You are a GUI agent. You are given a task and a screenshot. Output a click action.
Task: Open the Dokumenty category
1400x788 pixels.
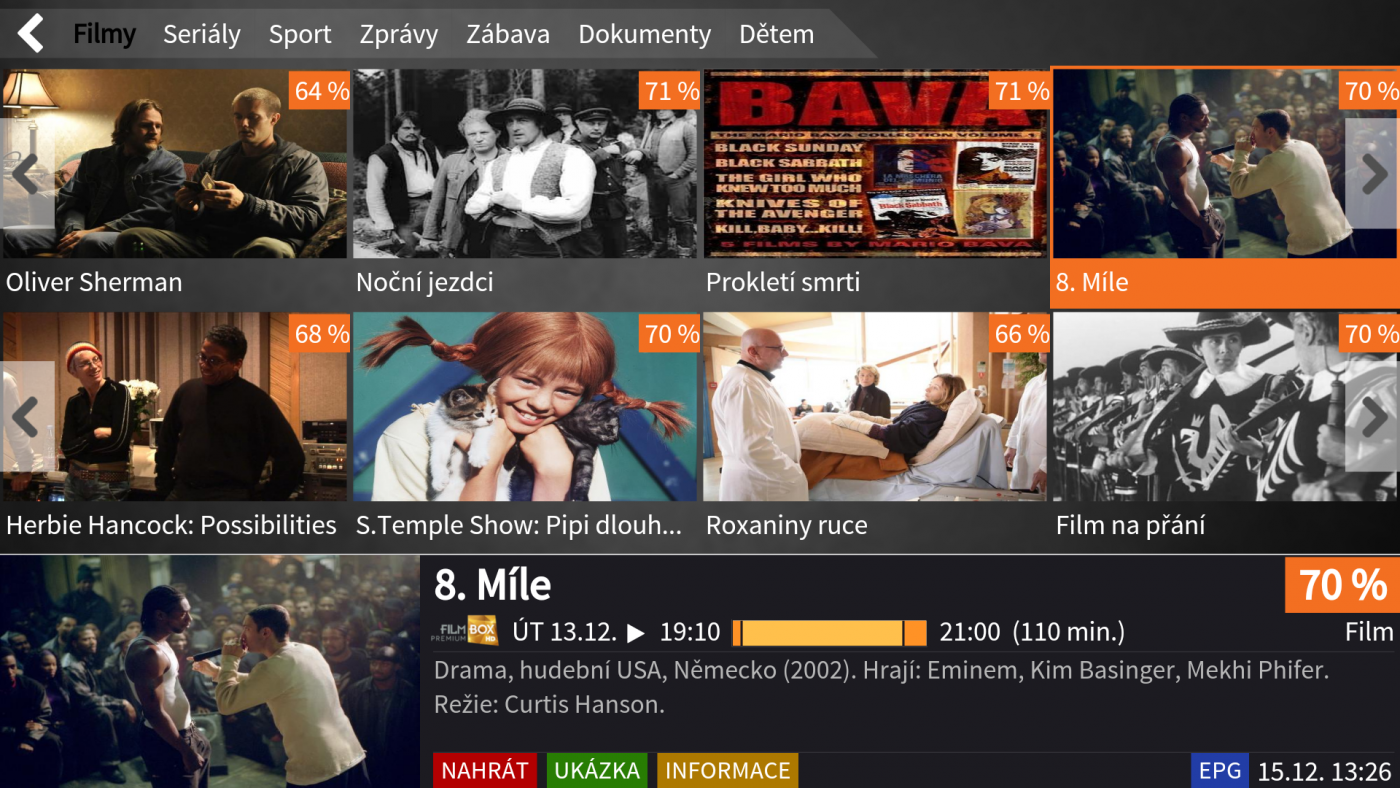click(x=644, y=34)
